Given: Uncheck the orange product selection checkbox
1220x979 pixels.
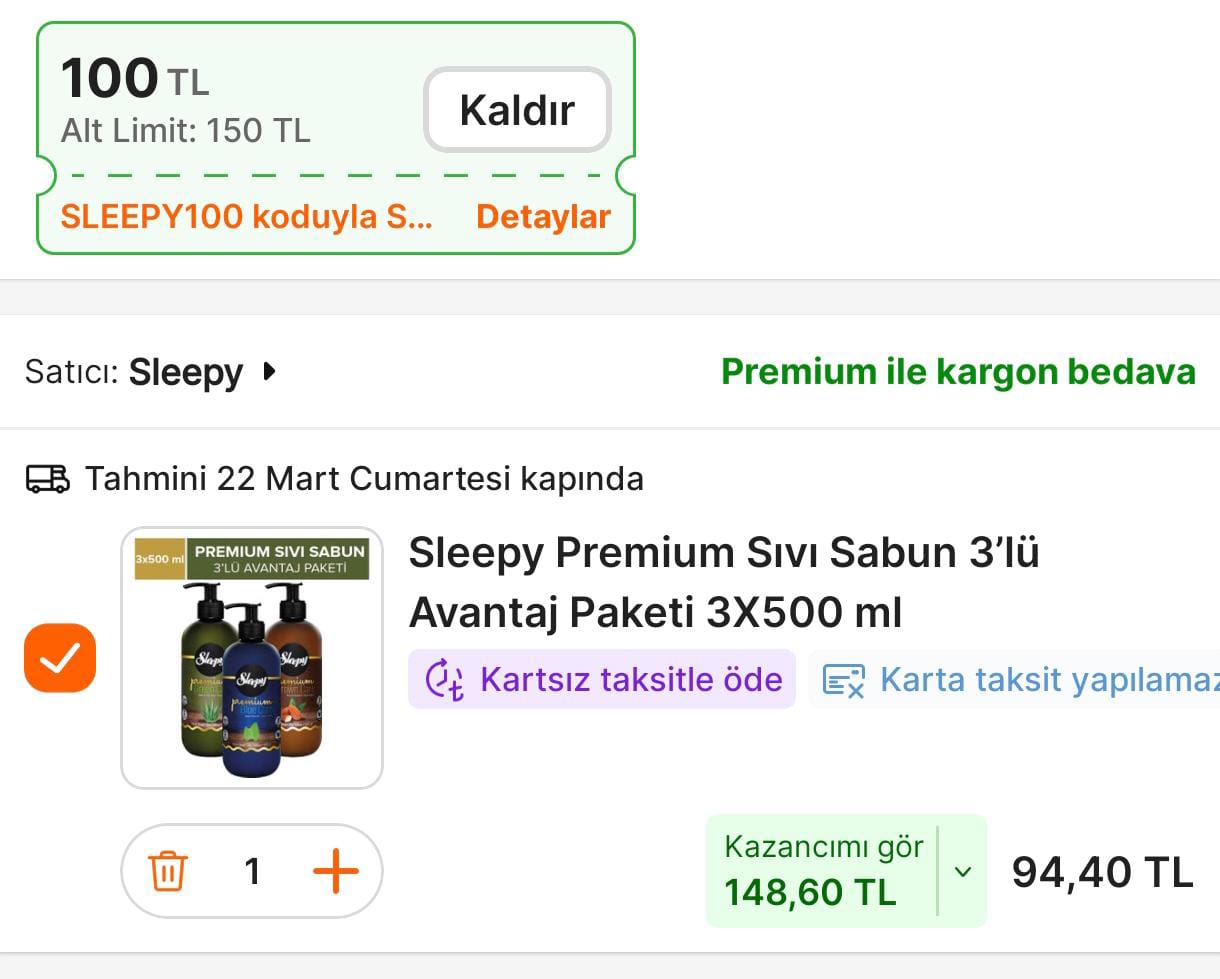Looking at the screenshot, I should 60,658.
